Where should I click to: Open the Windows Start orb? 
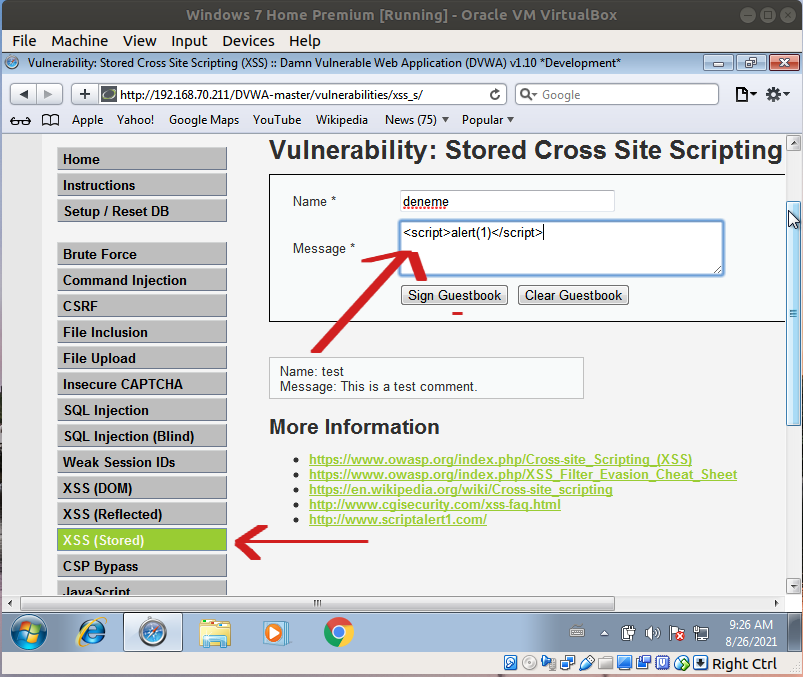coord(29,632)
